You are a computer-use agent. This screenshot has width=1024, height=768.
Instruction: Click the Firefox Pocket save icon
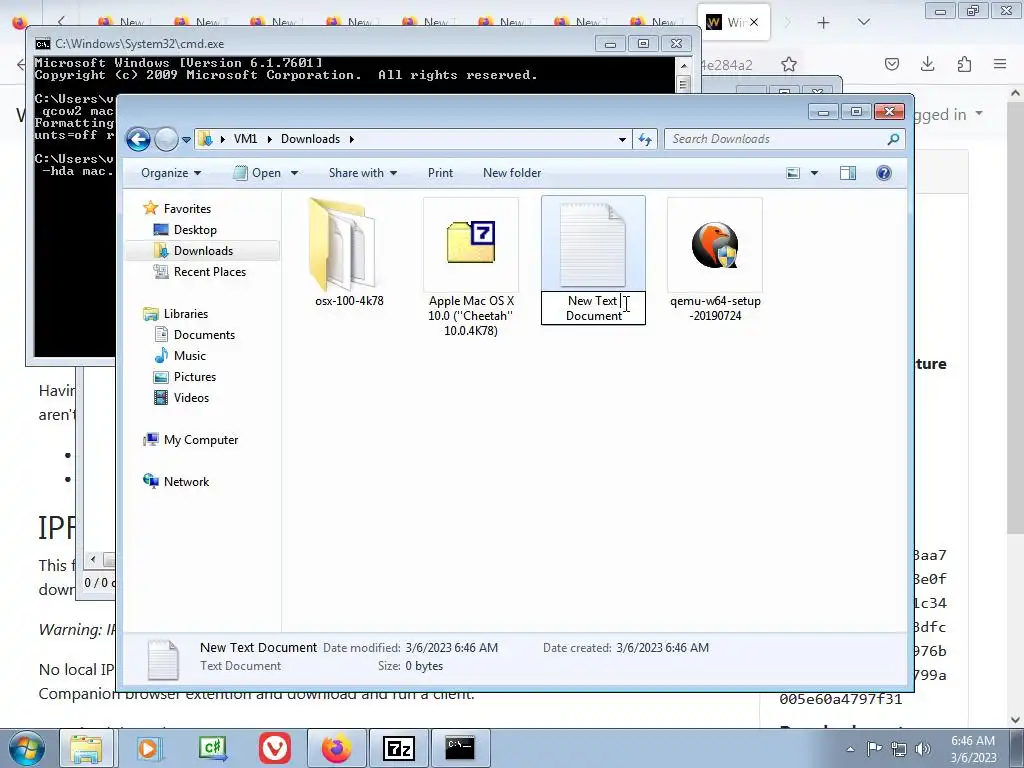pyautogui.click(x=892, y=64)
